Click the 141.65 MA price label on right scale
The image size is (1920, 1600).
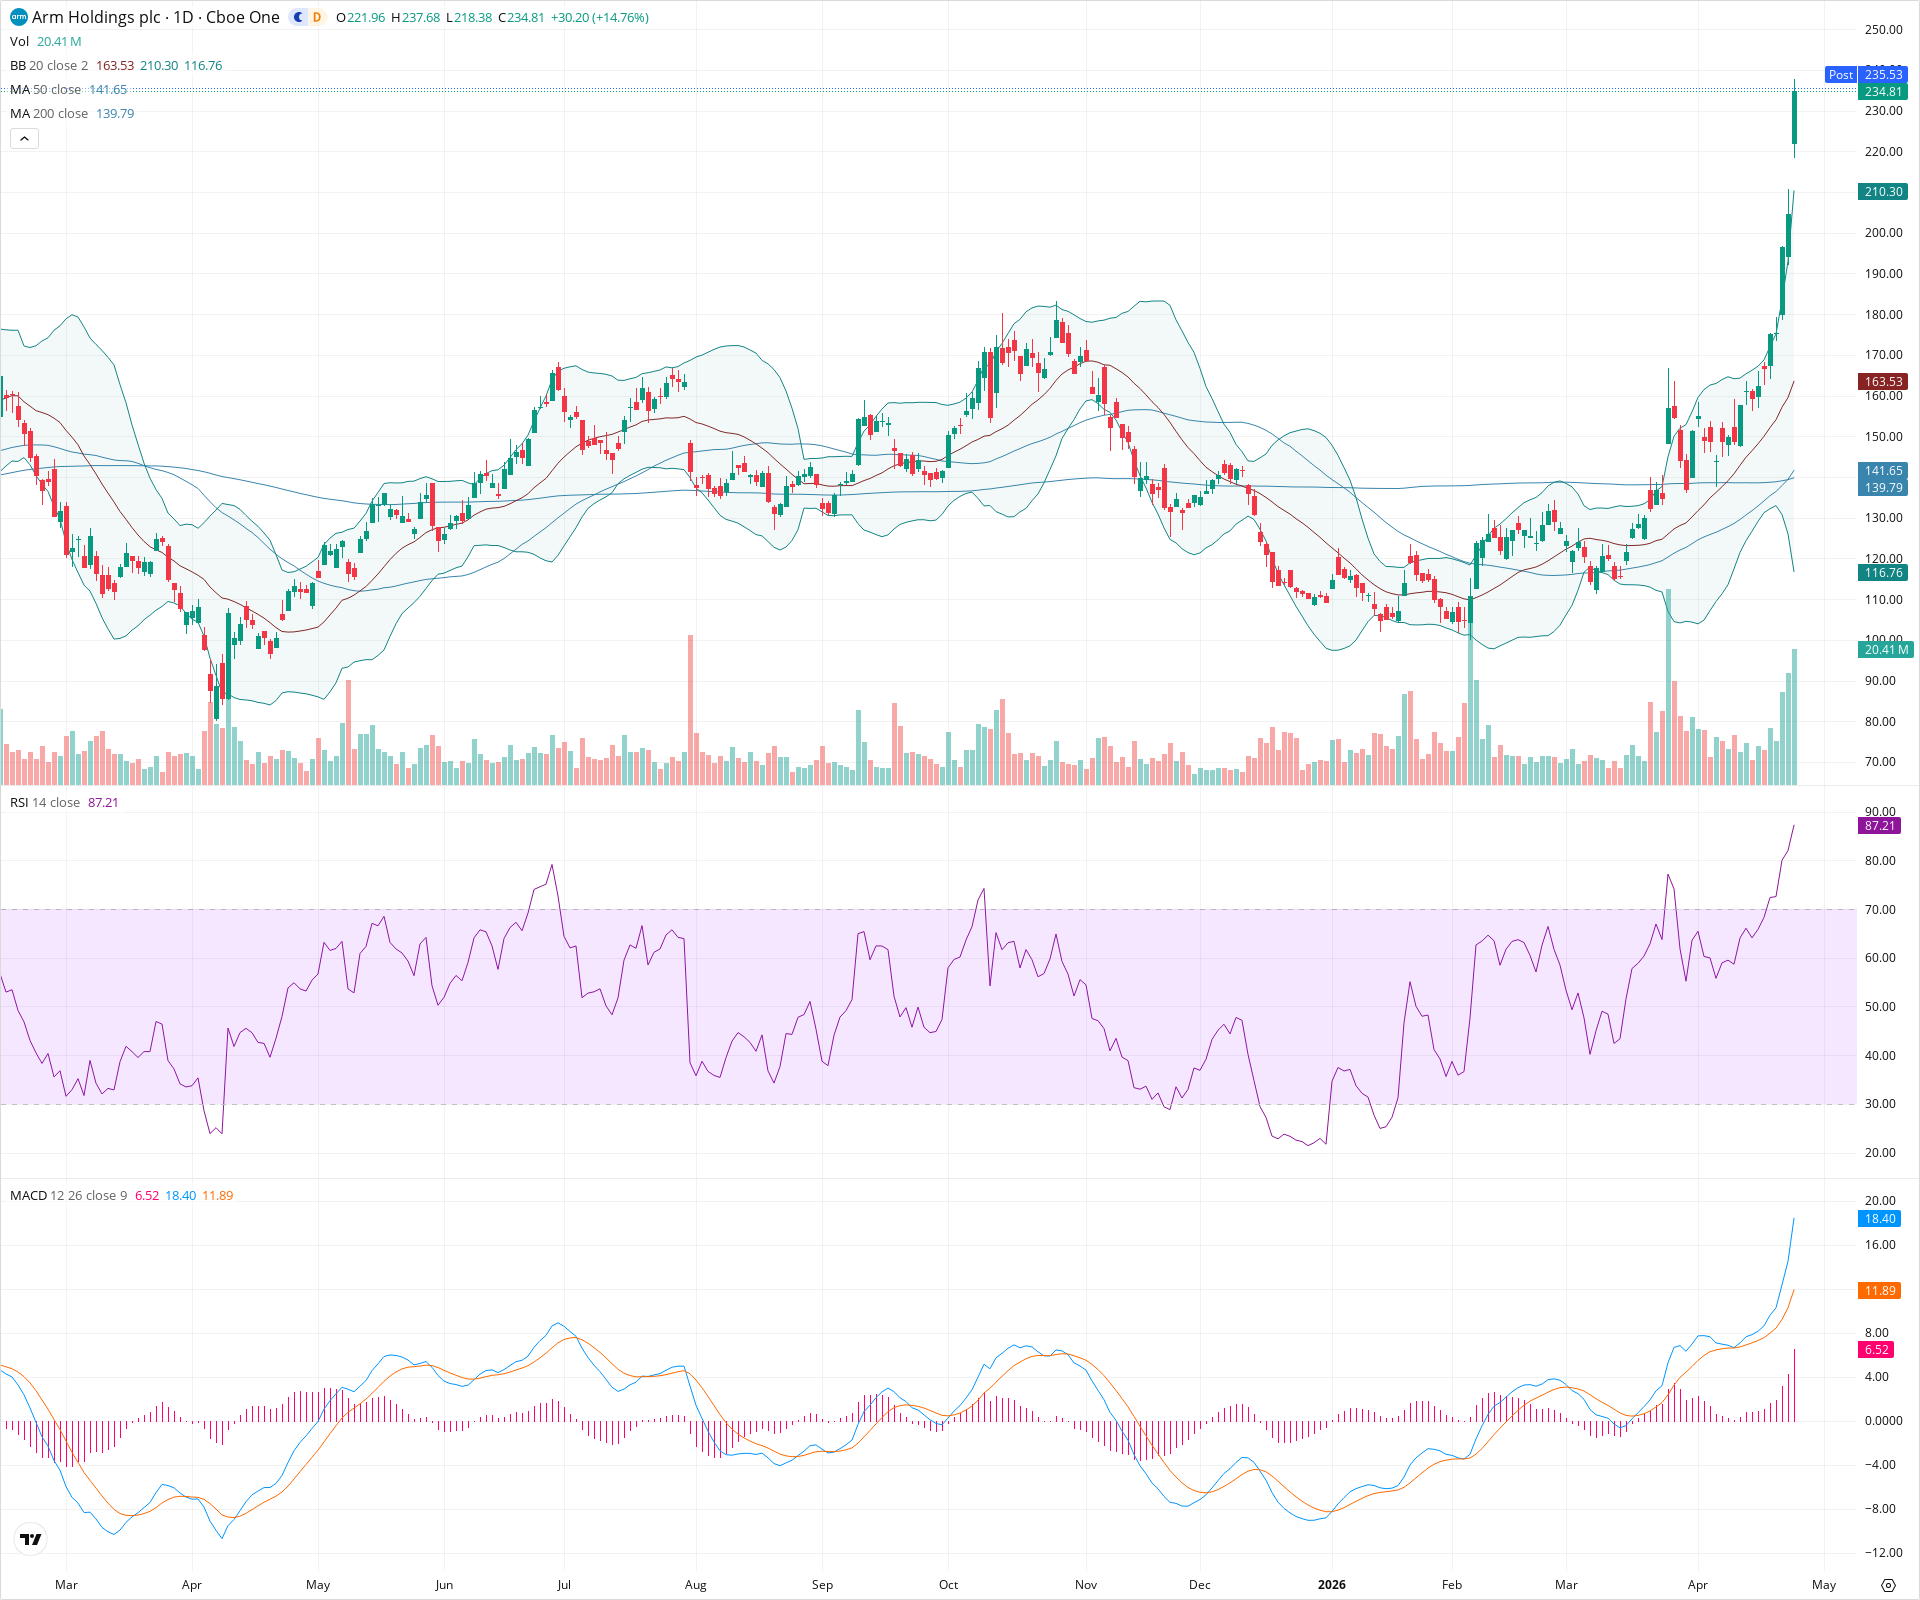click(1884, 470)
